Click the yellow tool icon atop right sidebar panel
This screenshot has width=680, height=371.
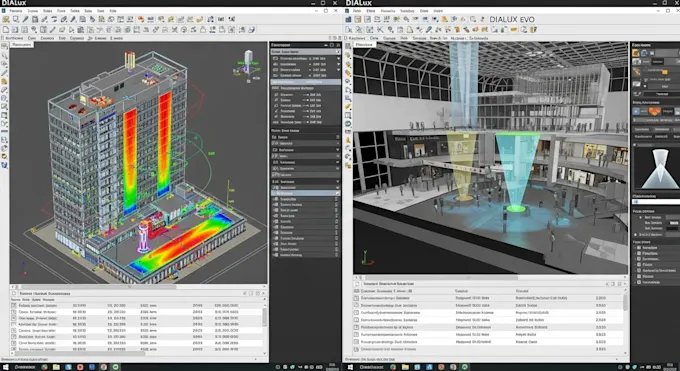(636, 53)
